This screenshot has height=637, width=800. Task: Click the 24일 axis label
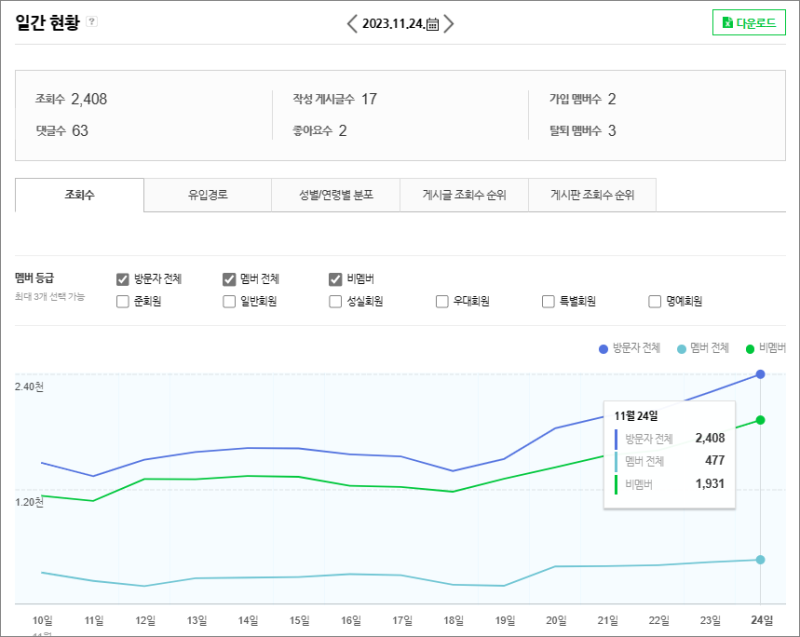(x=762, y=620)
